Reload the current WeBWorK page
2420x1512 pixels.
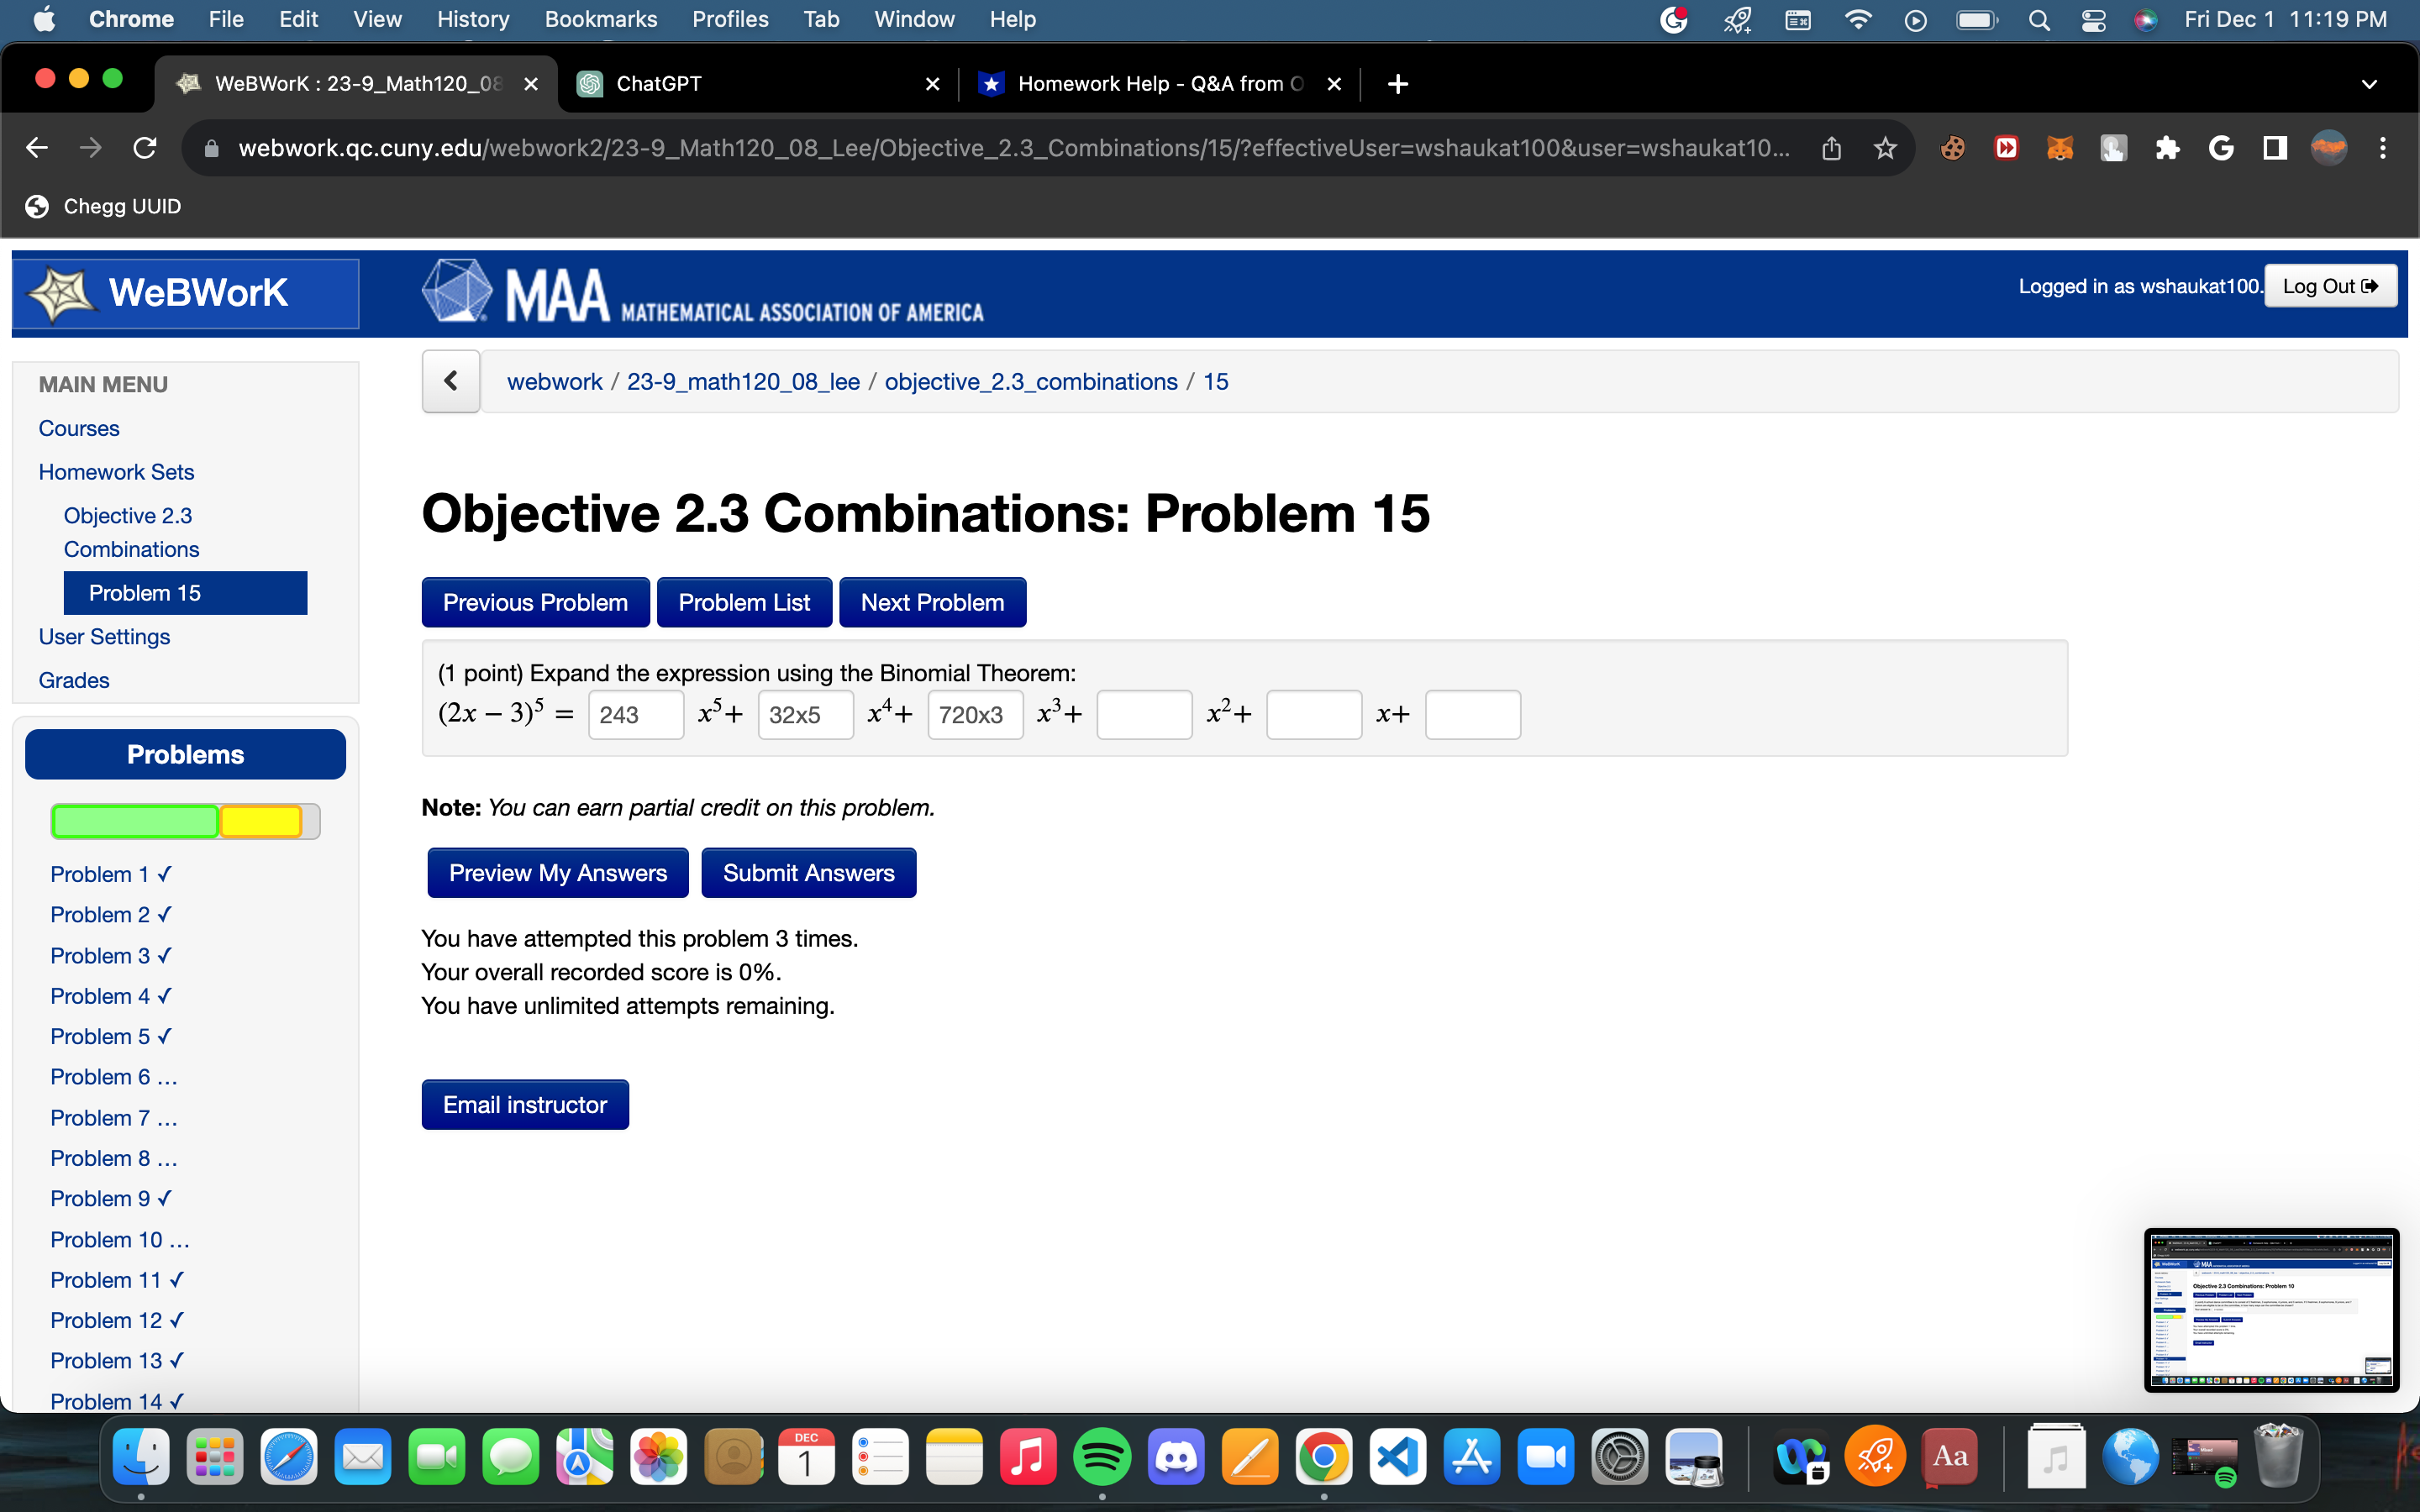point(145,147)
